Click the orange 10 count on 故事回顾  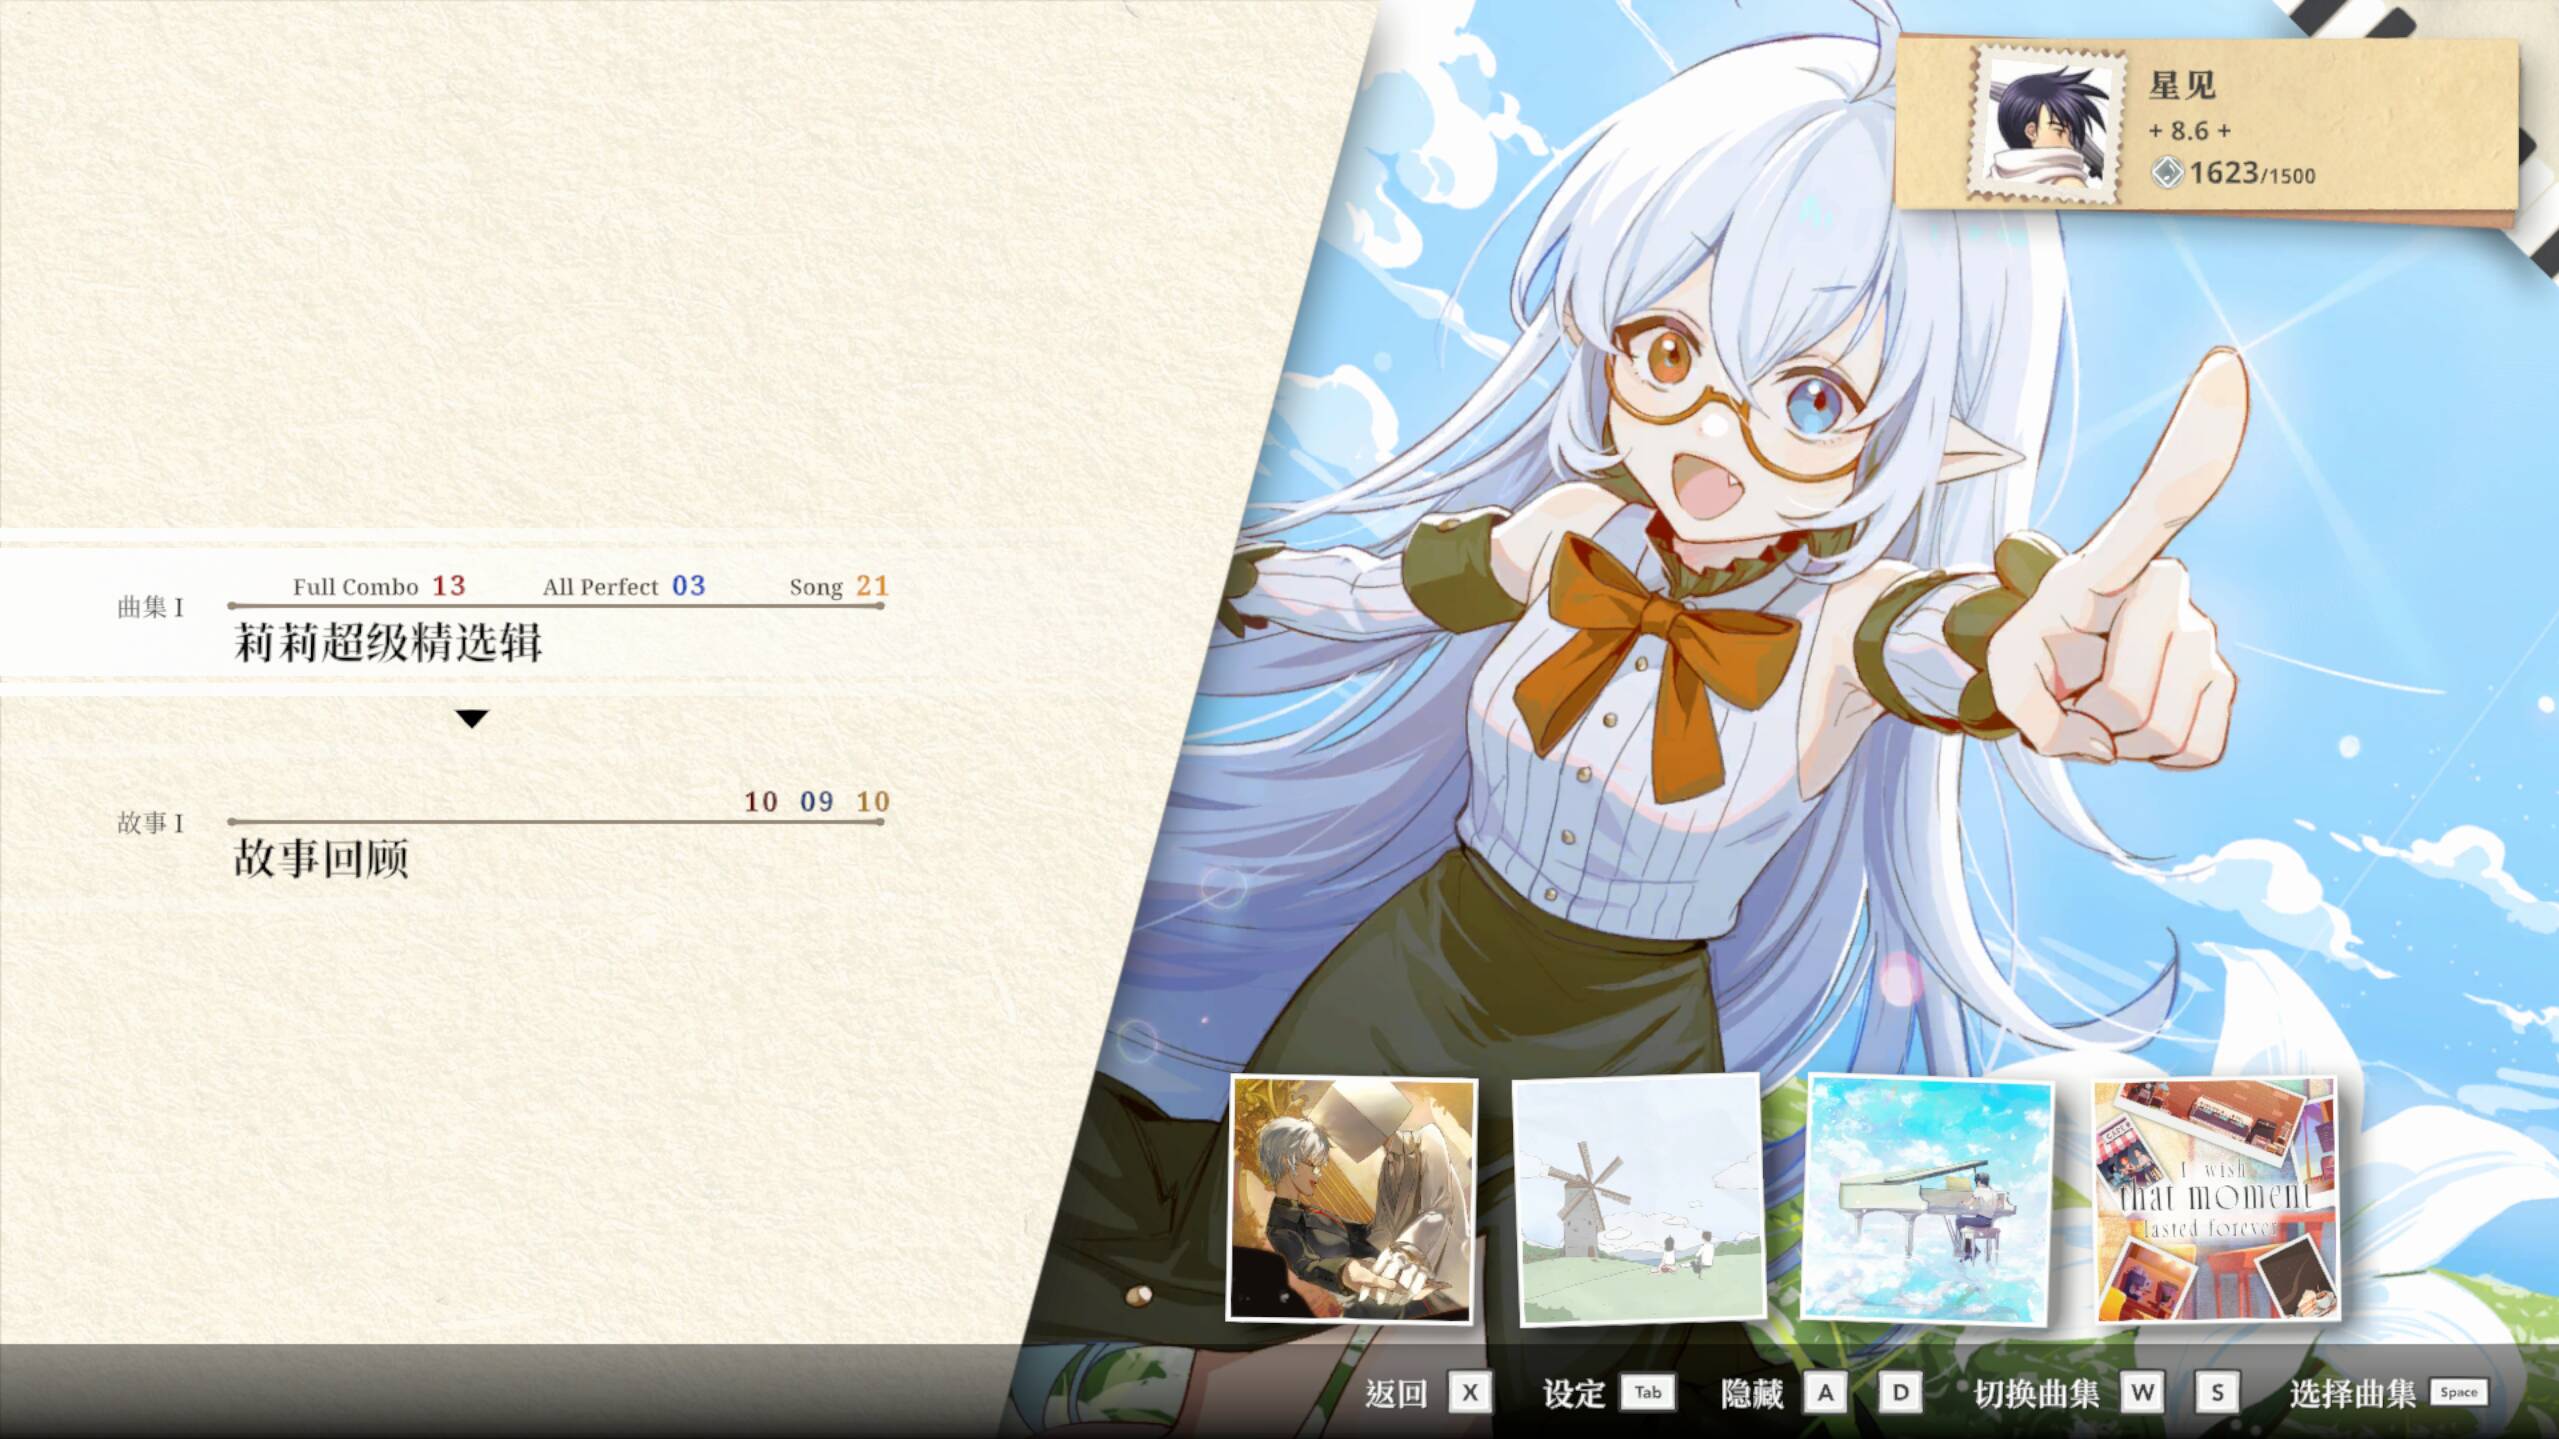872,801
